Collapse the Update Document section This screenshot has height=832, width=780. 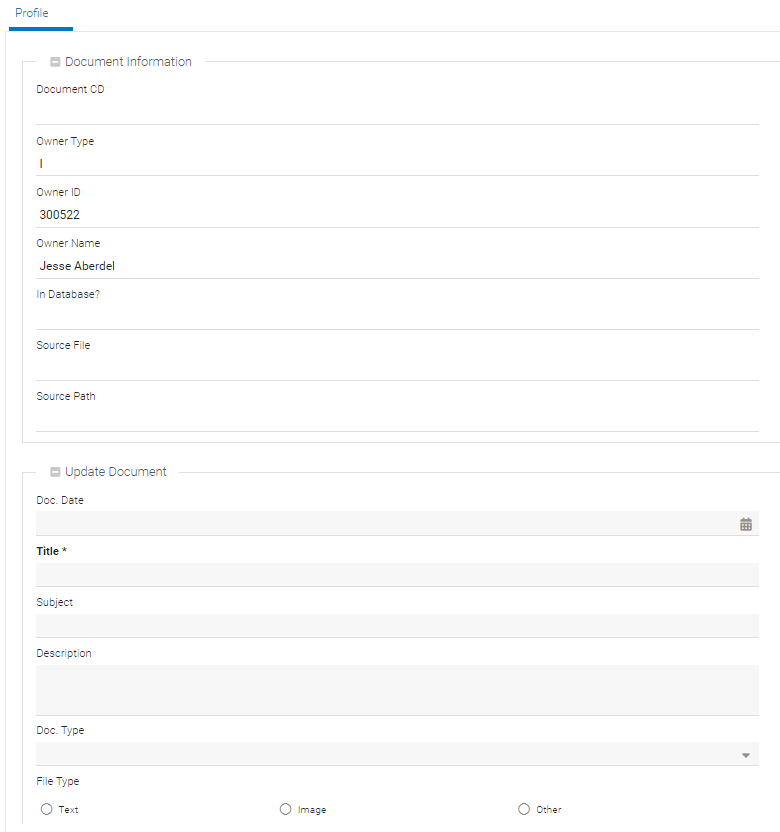pos(56,472)
